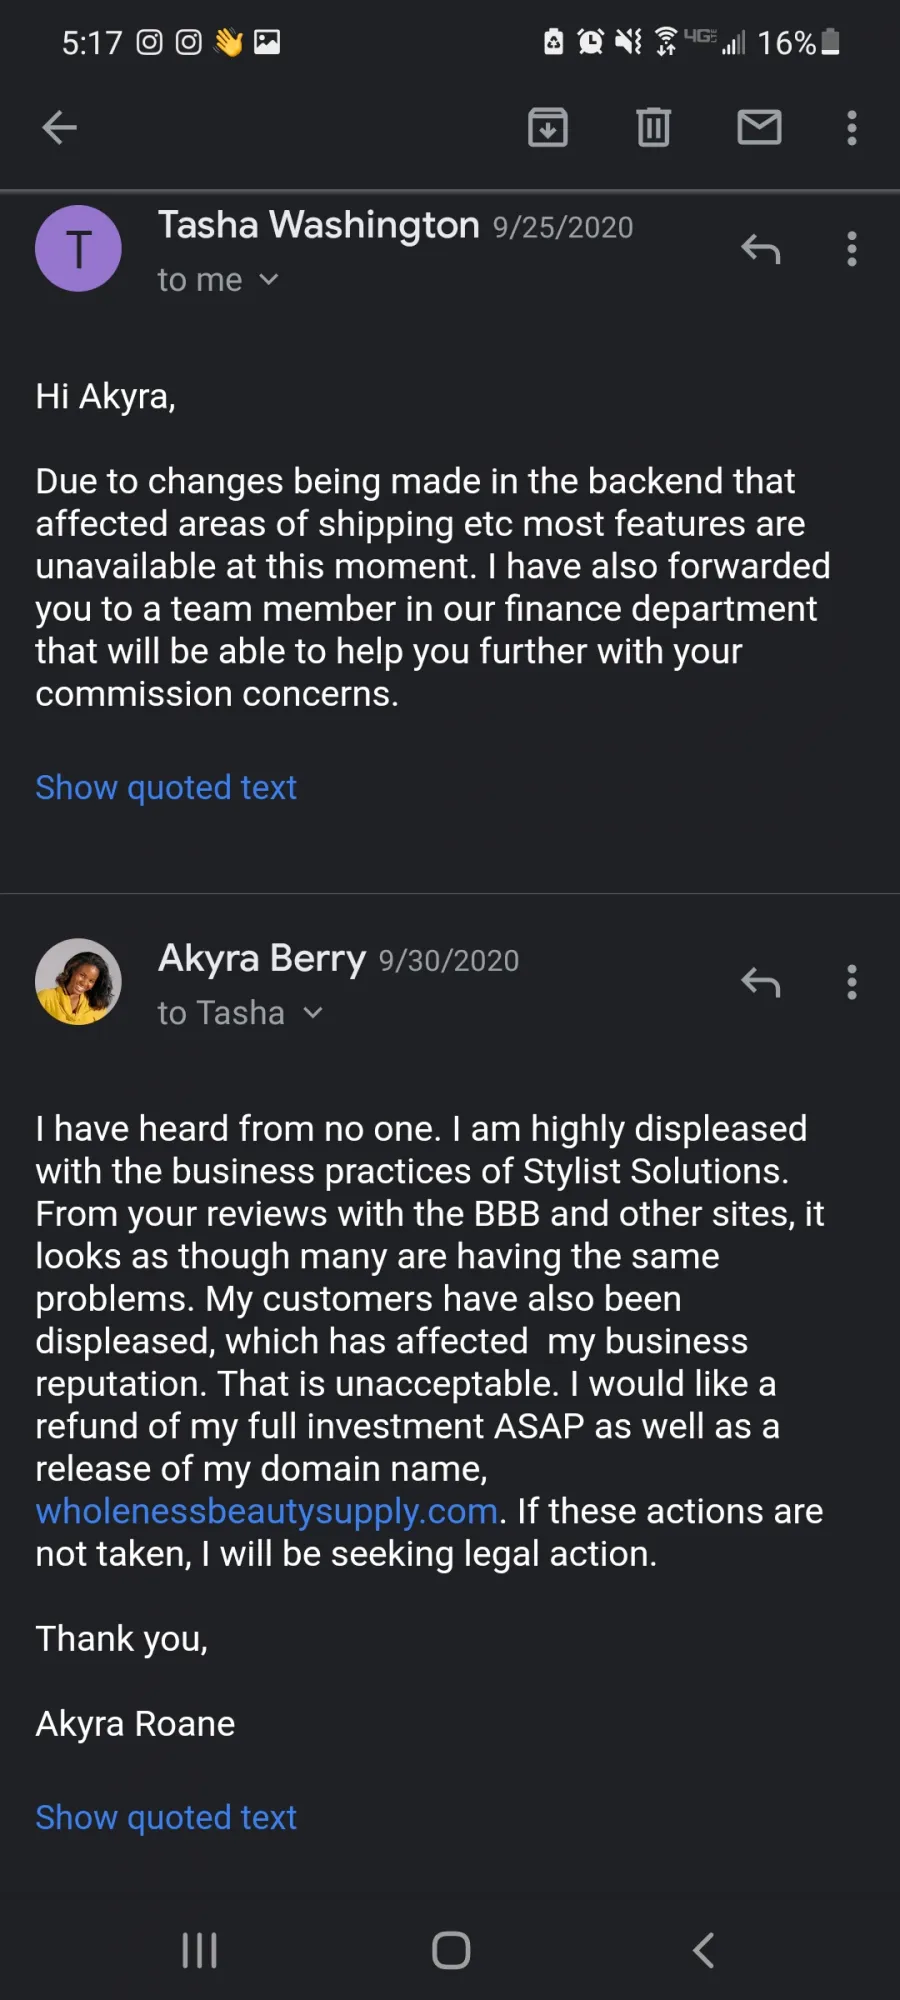Open Android recent apps button
The width and height of the screenshot is (900, 2000).
(x=199, y=1950)
